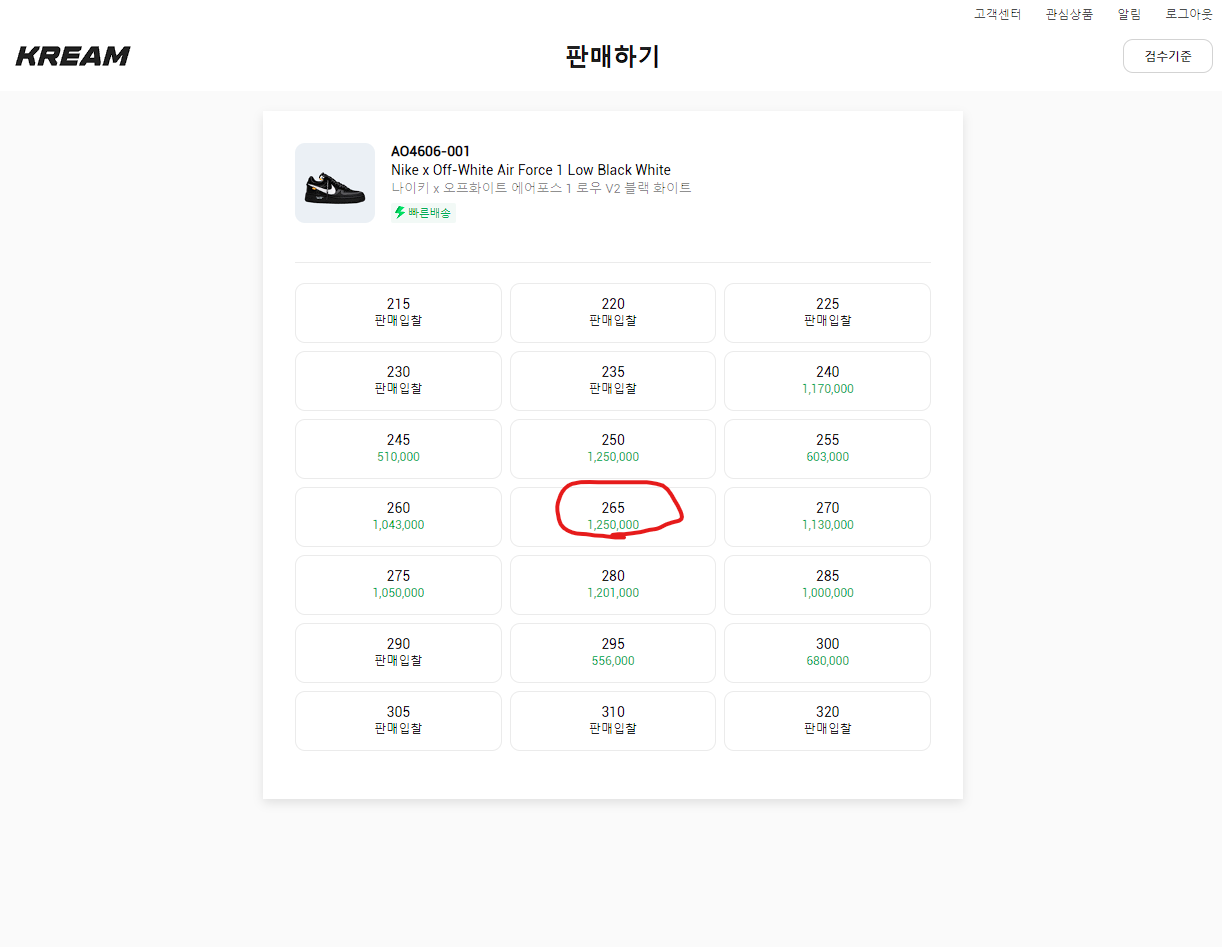Select size 215 판매입찰
Image resolution: width=1222 pixels, height=947 pixels.
(398, 312)
